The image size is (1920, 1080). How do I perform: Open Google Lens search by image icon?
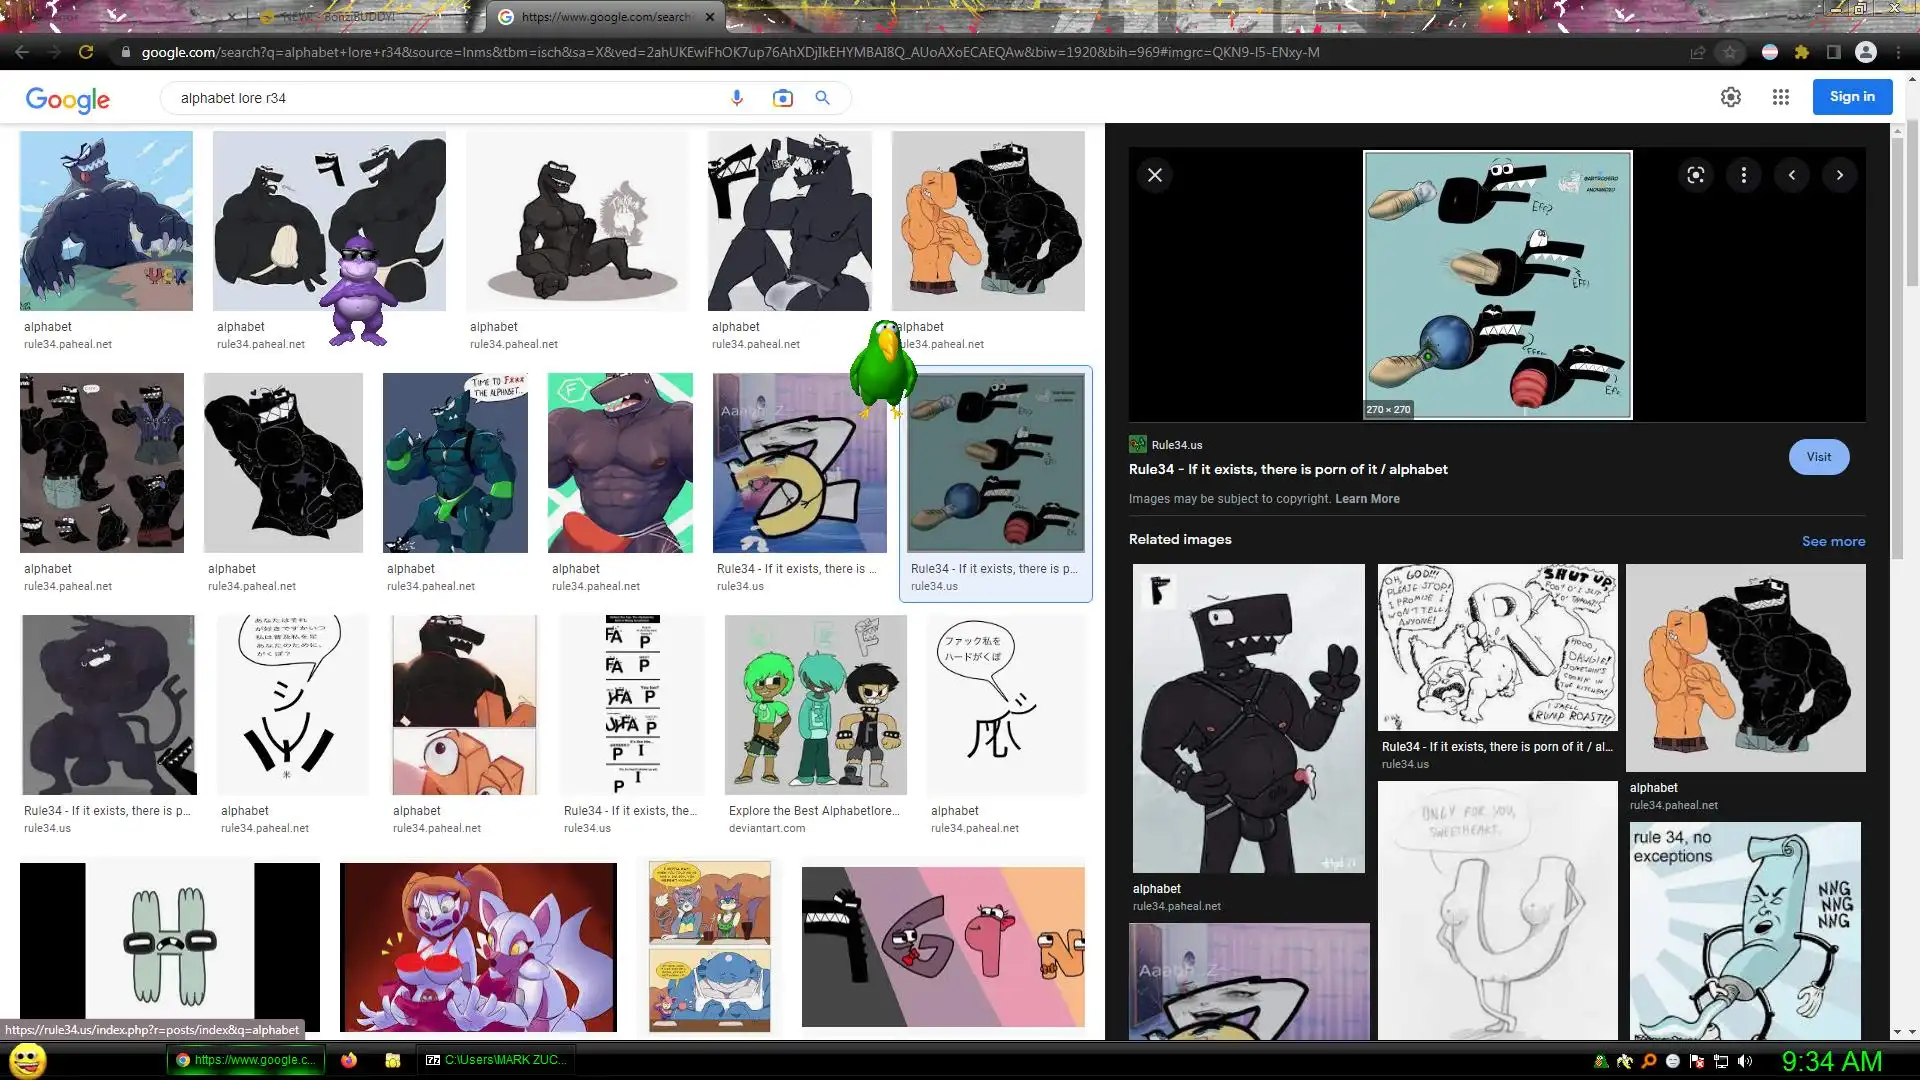point(782,98)
